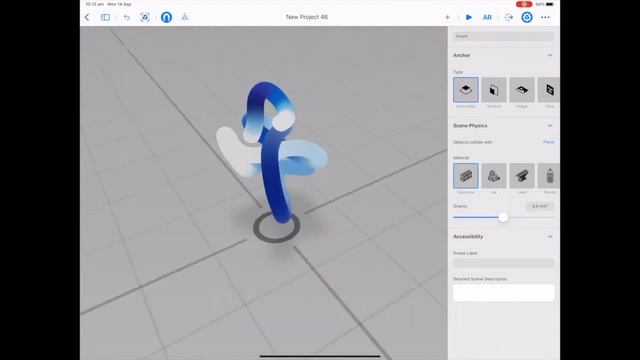Switch to AR mode

(x=487, y=17)
